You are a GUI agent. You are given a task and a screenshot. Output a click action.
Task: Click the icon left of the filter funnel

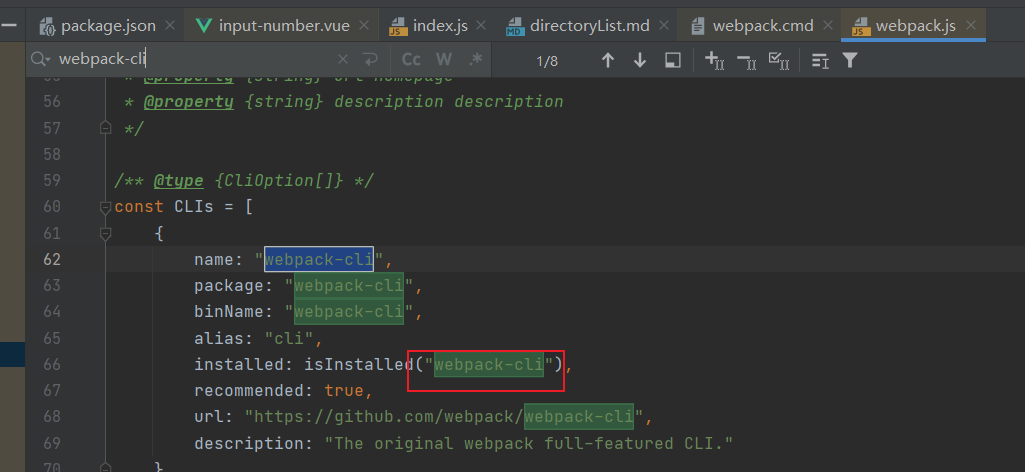pos(820,61)
